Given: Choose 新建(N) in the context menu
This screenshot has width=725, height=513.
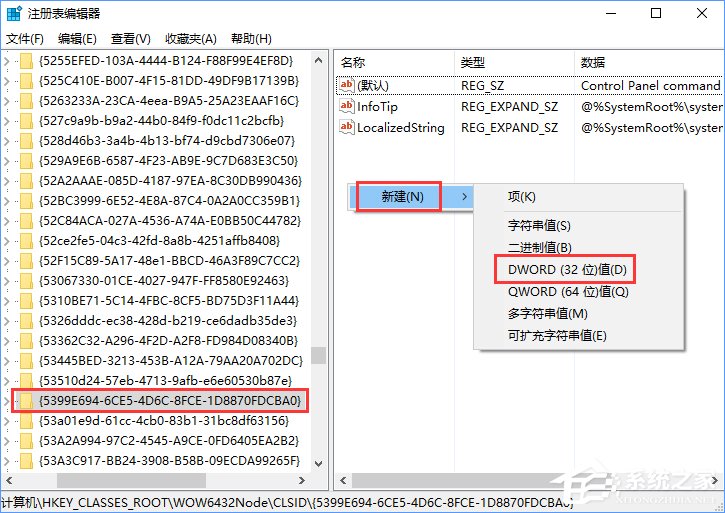Looking at the screenshot, I should 411,197.
